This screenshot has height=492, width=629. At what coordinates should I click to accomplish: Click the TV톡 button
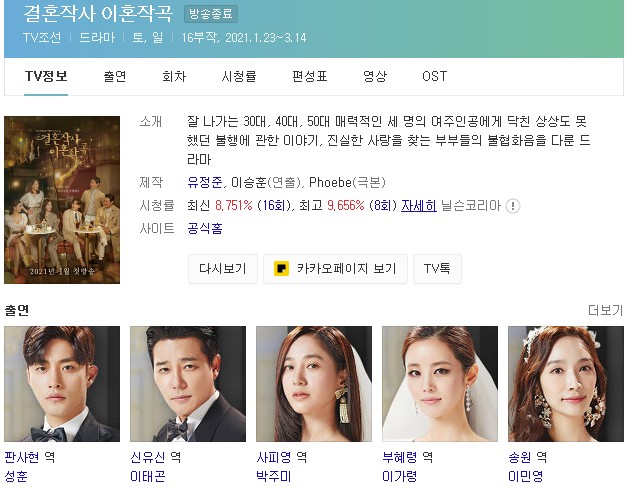tap(437, 268)
